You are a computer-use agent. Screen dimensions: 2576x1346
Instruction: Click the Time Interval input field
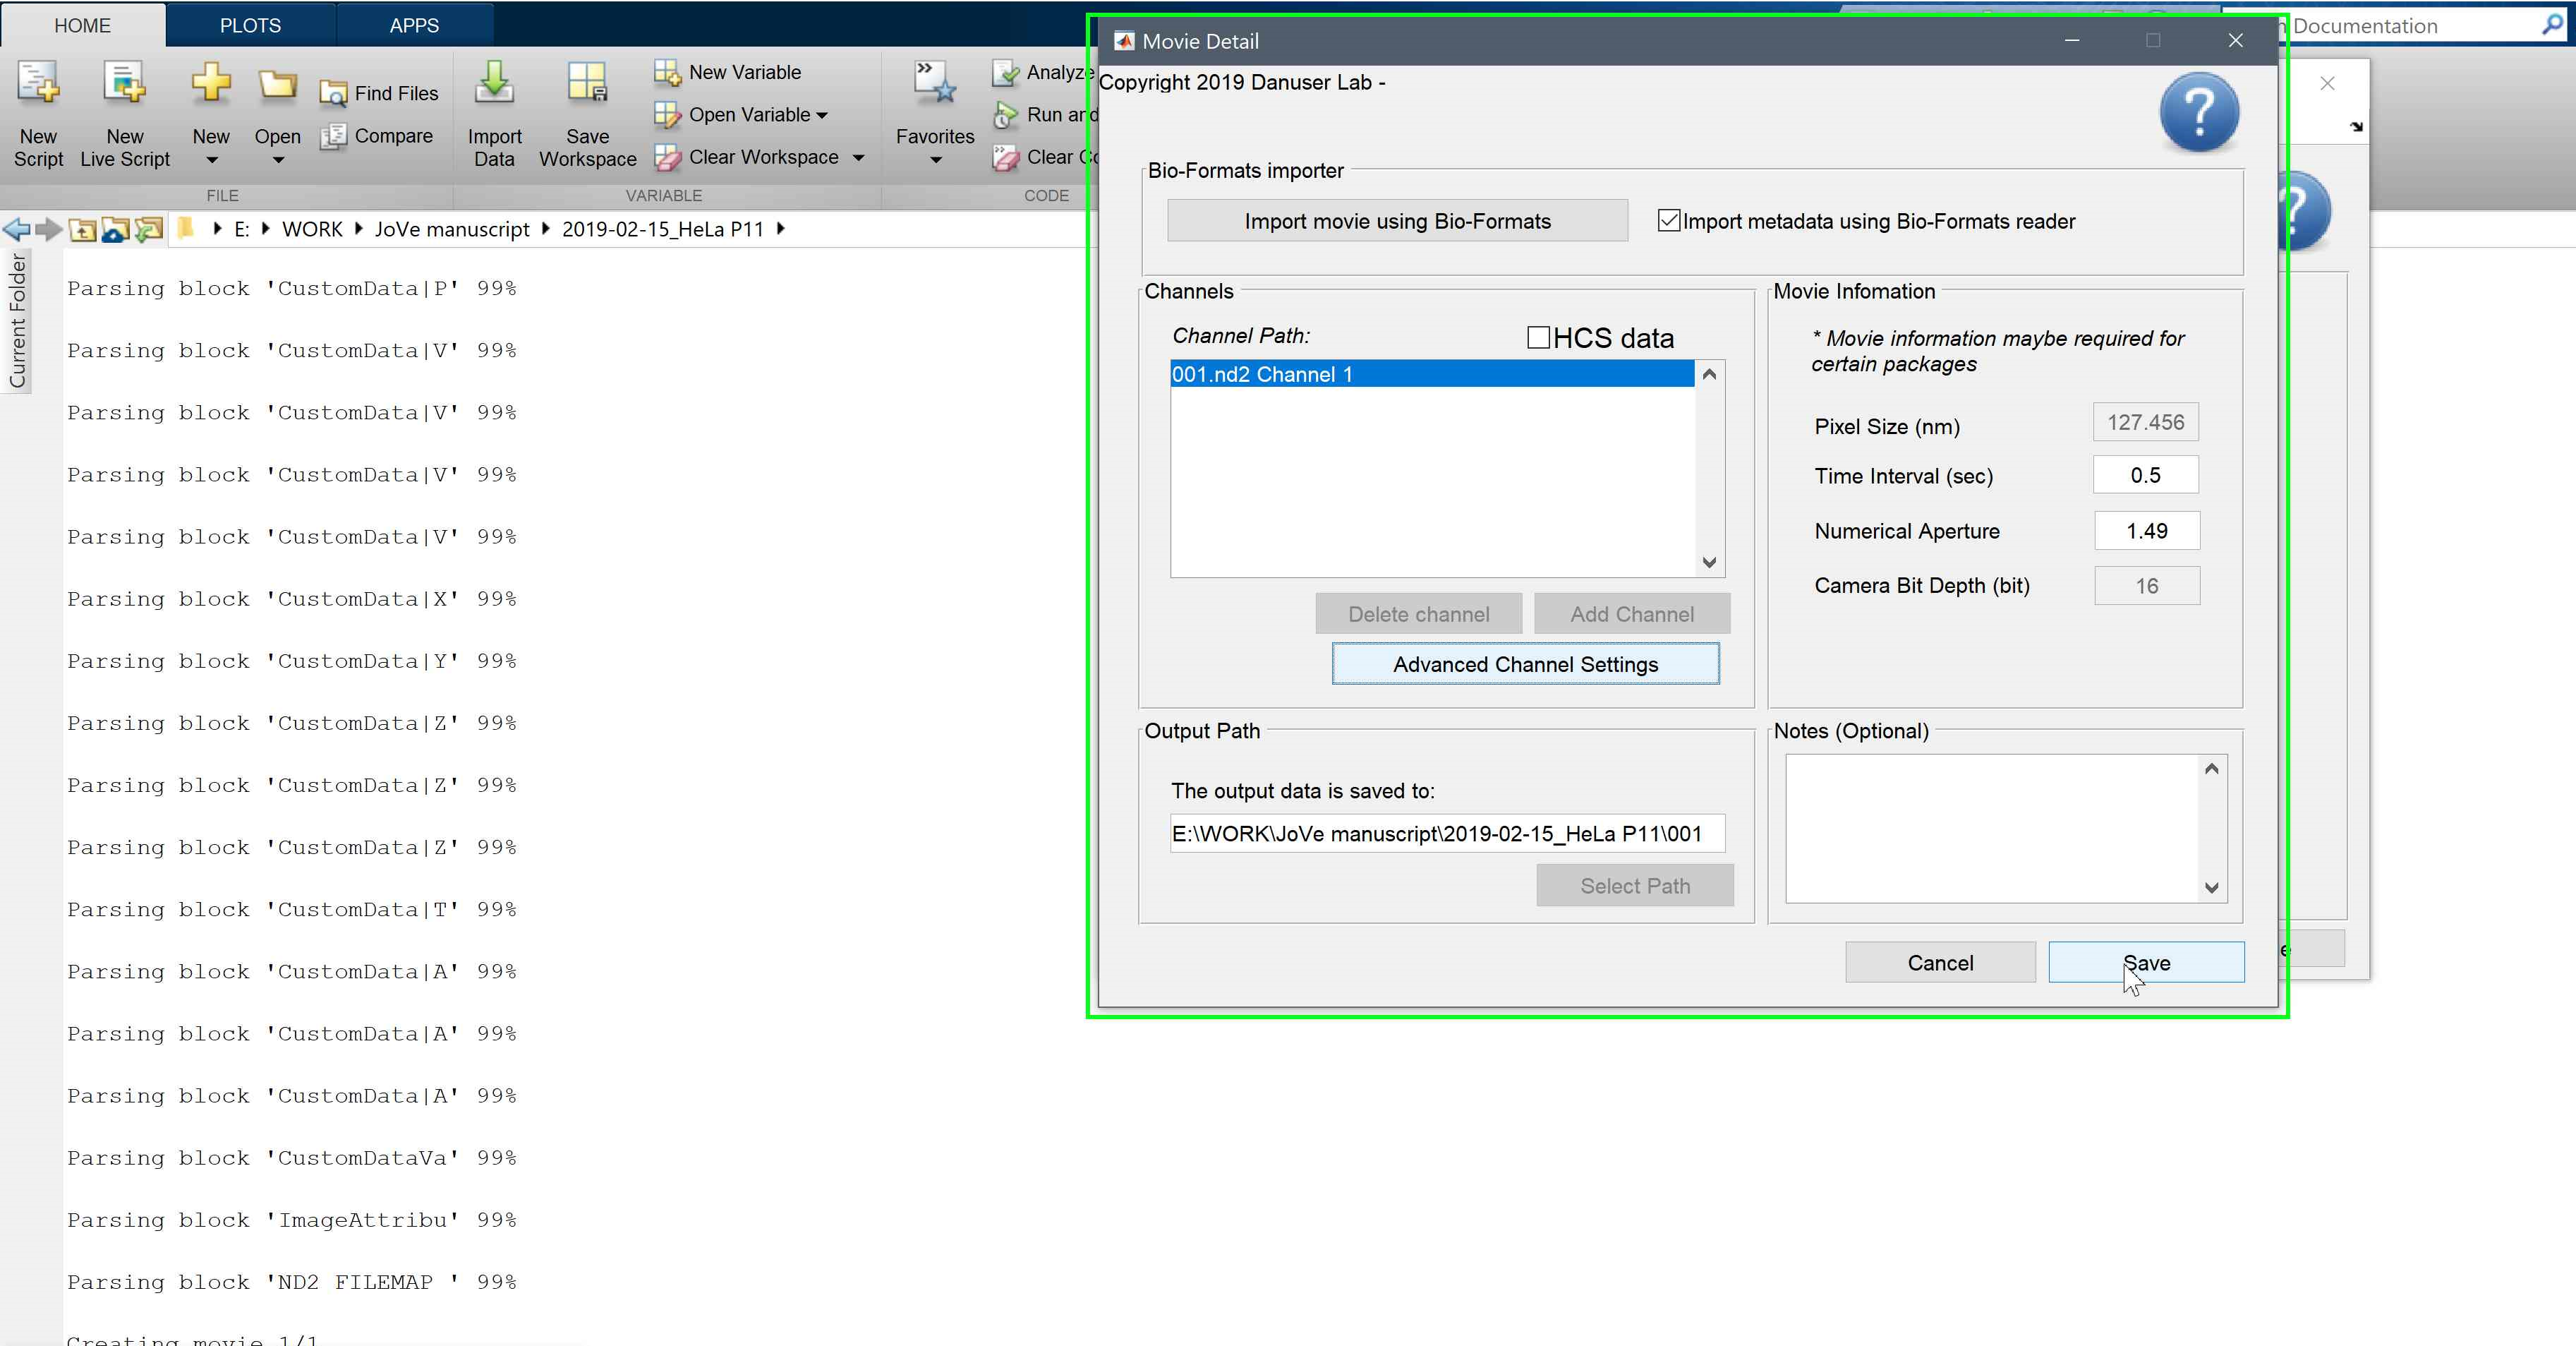click(2145, 475)
